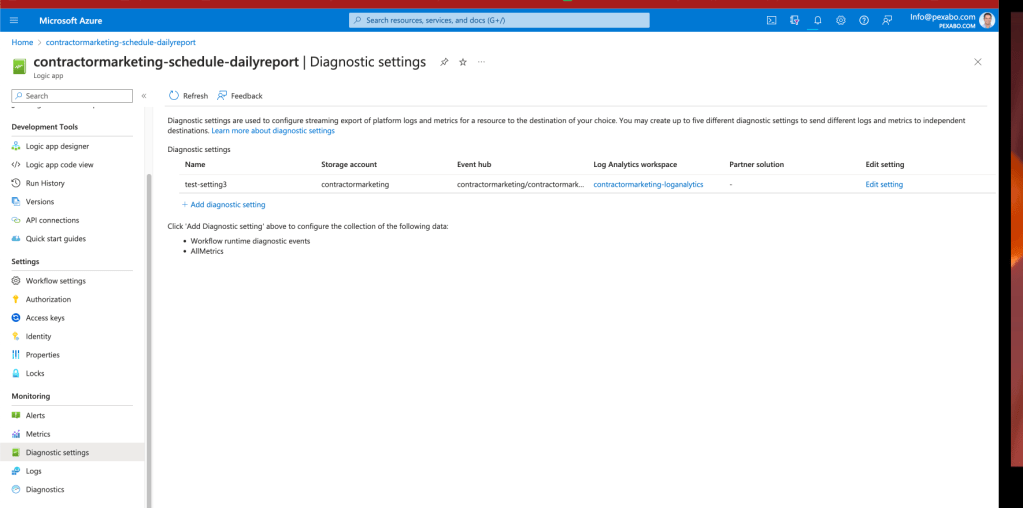Open the notifications bell
Screen dimensions: 1023x508
[817, 20]
